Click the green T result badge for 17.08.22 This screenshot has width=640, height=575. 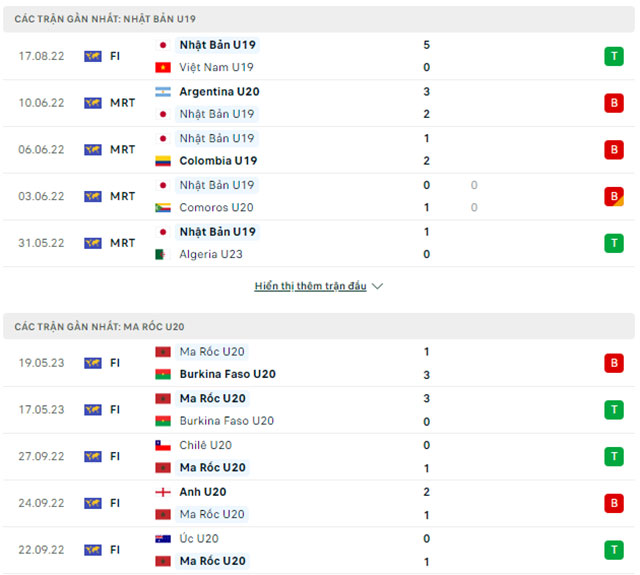coord(613,56)
